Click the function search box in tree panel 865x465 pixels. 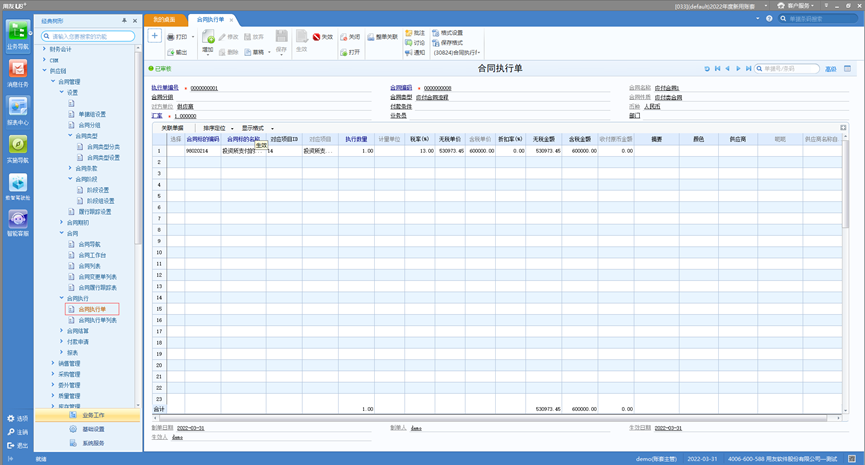tap(88, 36)
